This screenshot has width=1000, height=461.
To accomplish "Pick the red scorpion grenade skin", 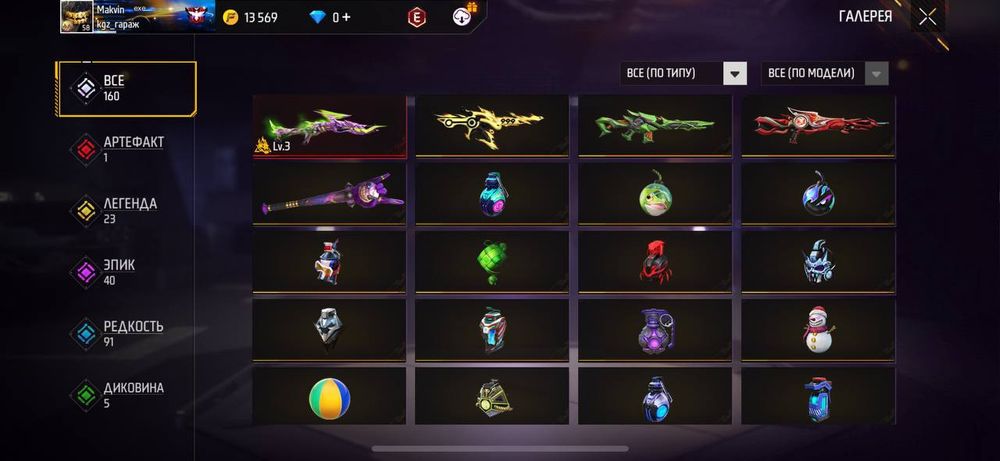I will pyautogui.click(x=655, y=263).
